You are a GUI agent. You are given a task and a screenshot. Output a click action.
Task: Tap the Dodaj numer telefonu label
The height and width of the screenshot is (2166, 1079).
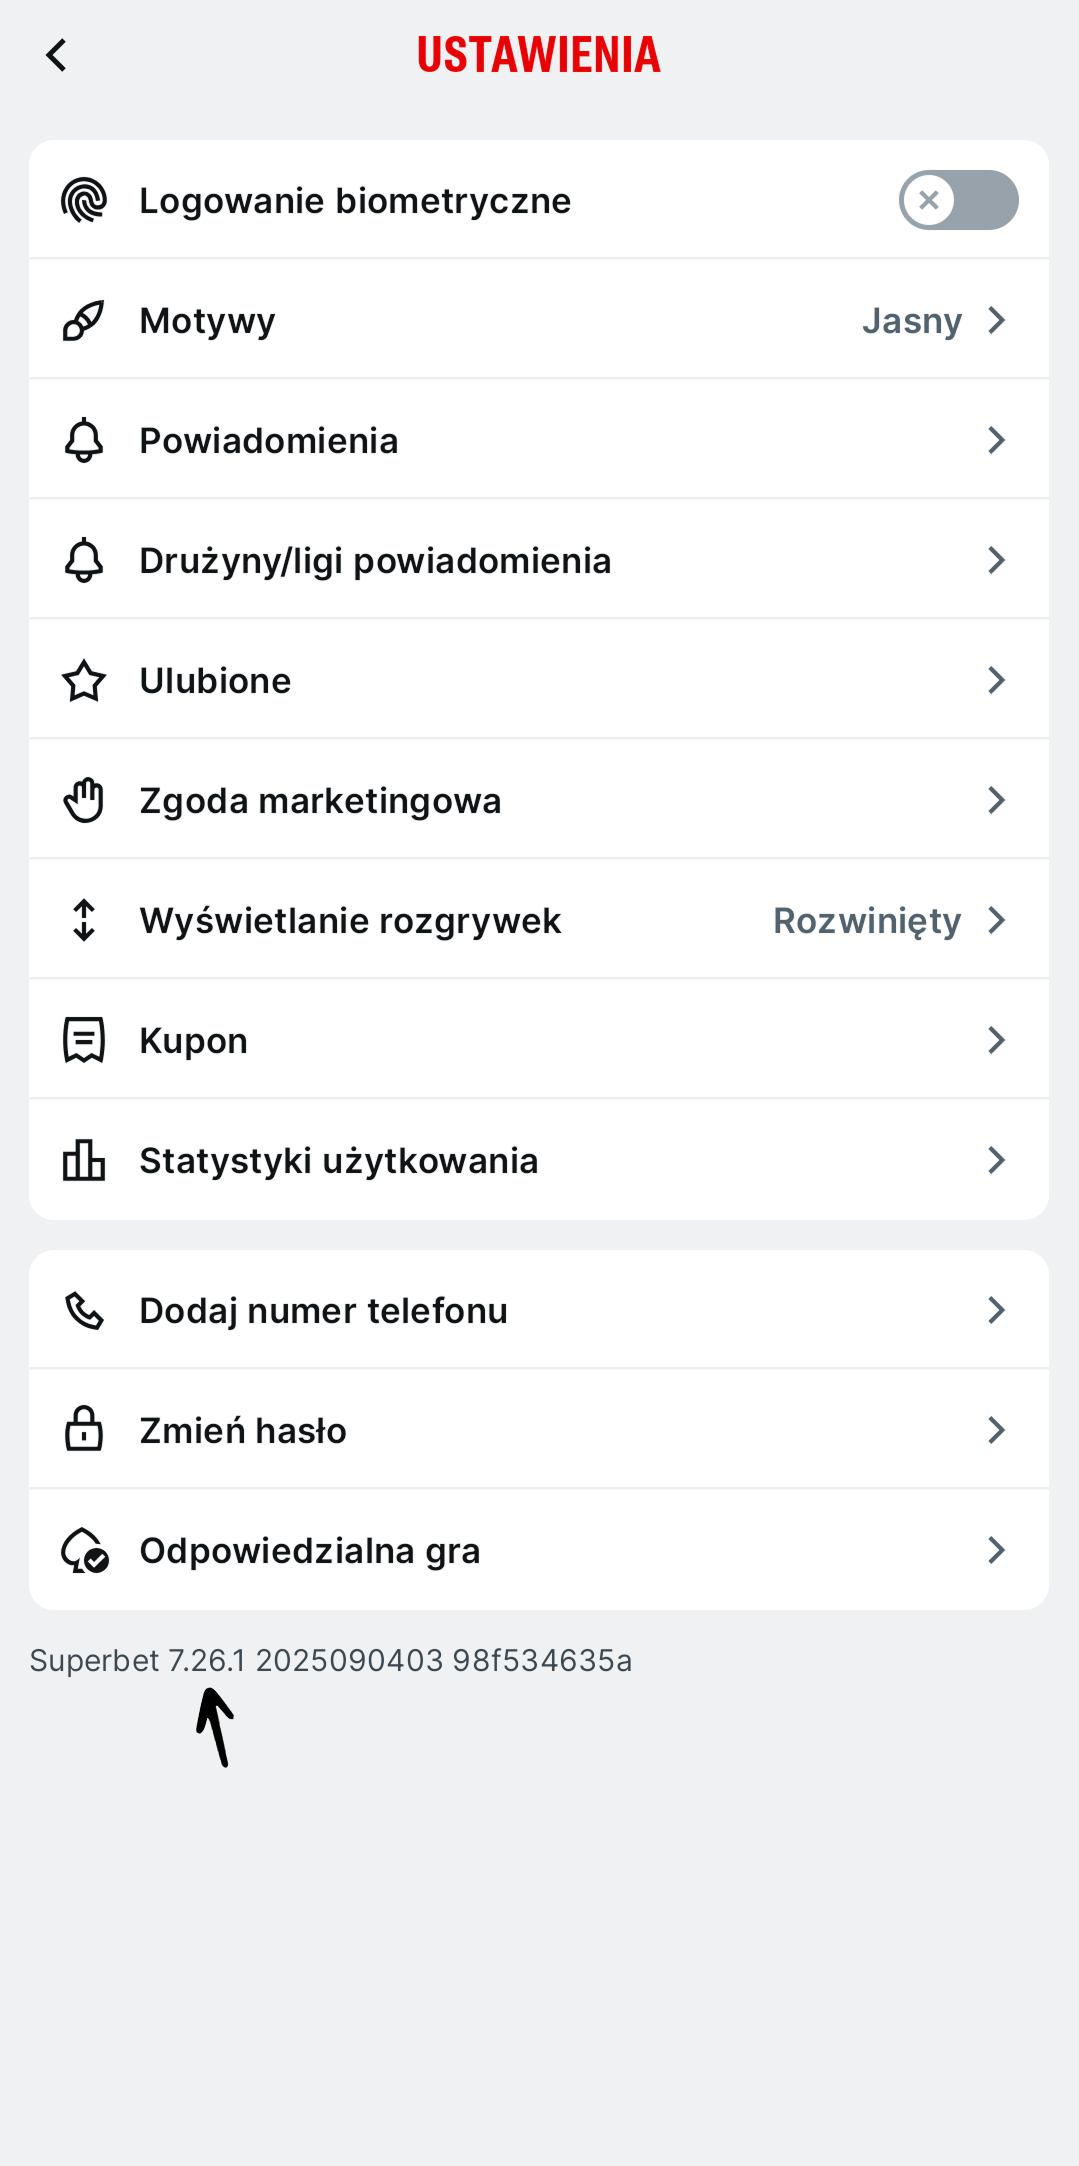click(324, 1311)
